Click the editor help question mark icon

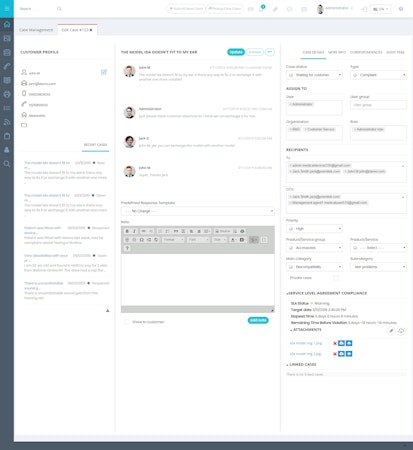pos(127,248)
